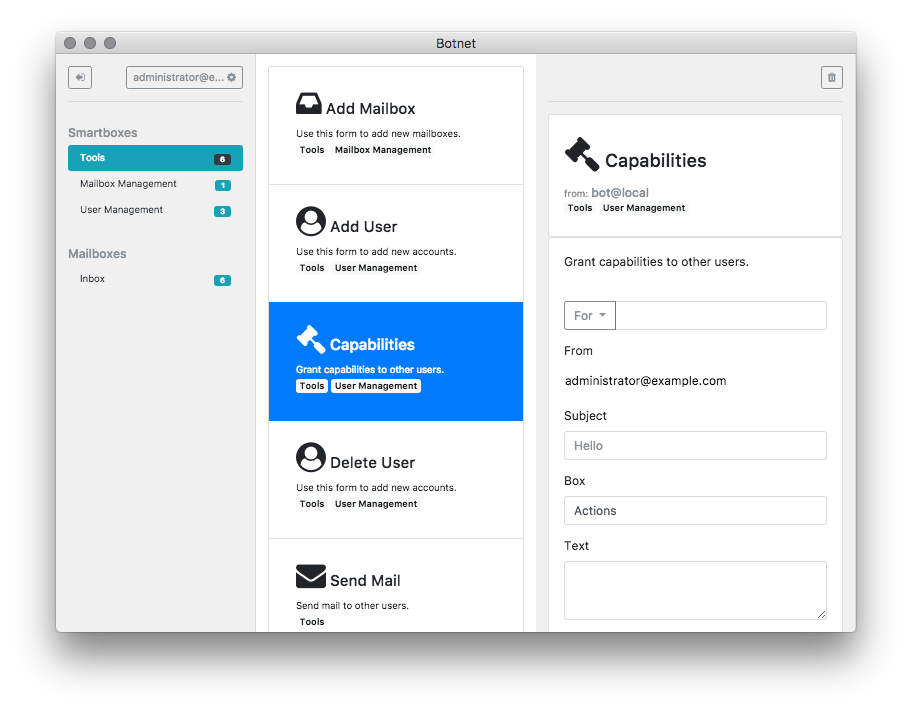Click the Add Mailbox inbox tray icon

pos(308,104)
